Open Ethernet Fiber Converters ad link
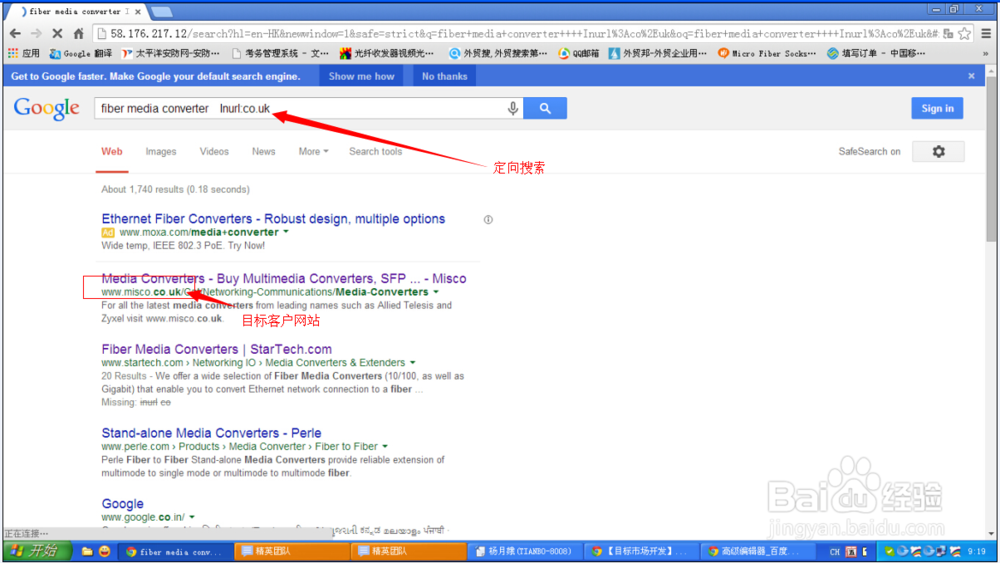The height and width of the screenshot is (563, 1000). click(x=273, y=219)
